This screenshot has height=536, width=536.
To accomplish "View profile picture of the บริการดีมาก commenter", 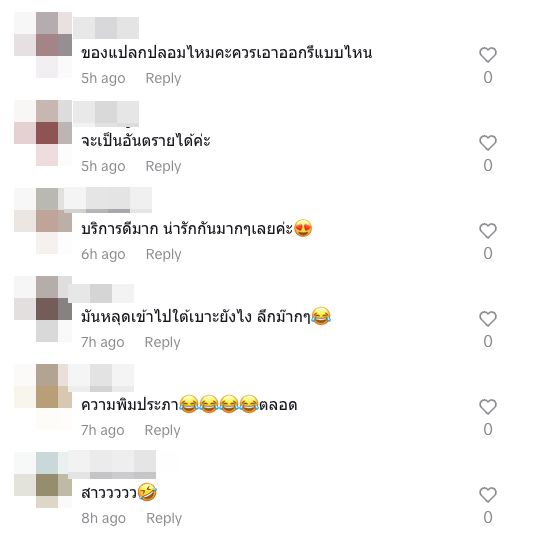I will point(43,221).
